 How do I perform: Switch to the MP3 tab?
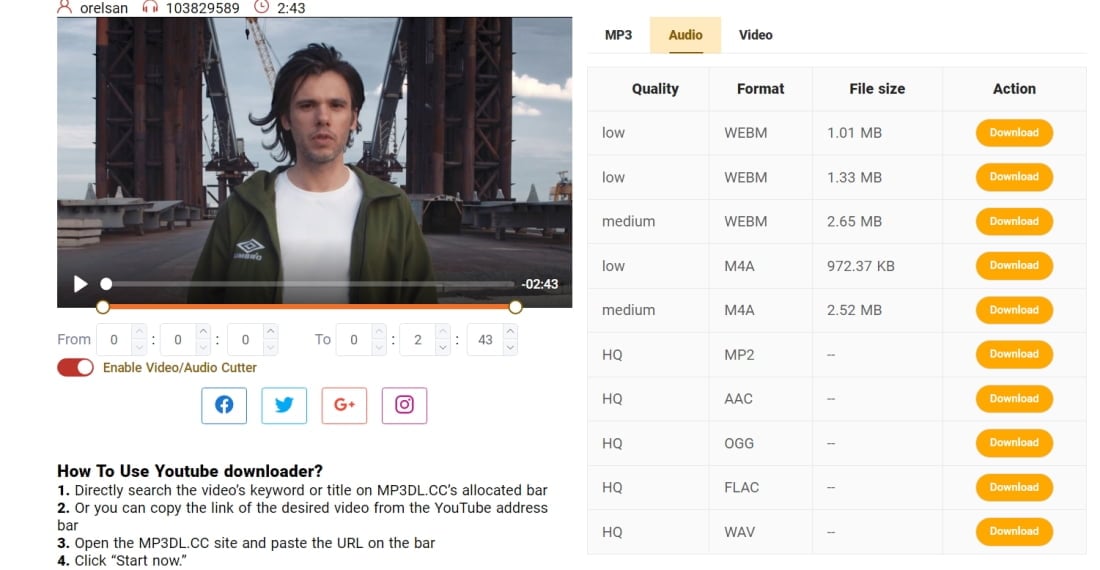pyautogui.click(x=618, y=35)
